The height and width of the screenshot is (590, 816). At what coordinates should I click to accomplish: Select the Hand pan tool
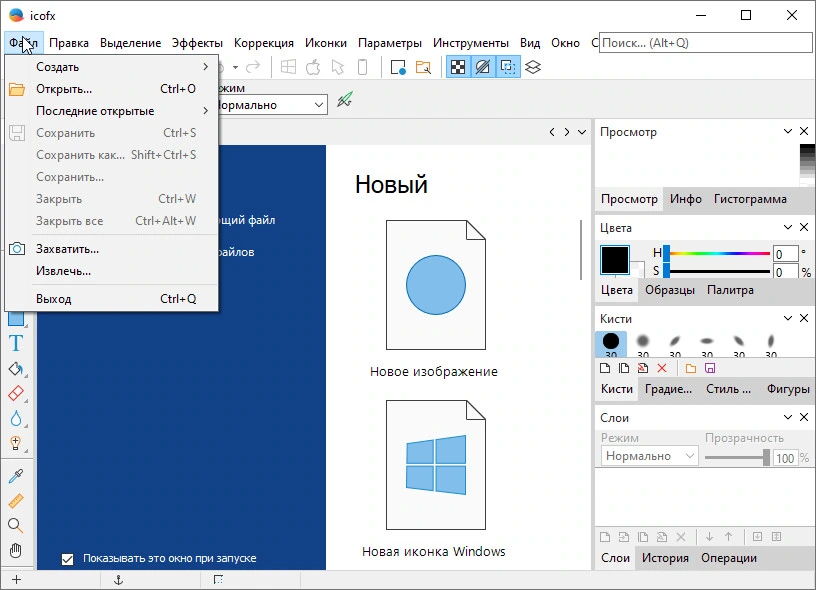click(16, 550)
